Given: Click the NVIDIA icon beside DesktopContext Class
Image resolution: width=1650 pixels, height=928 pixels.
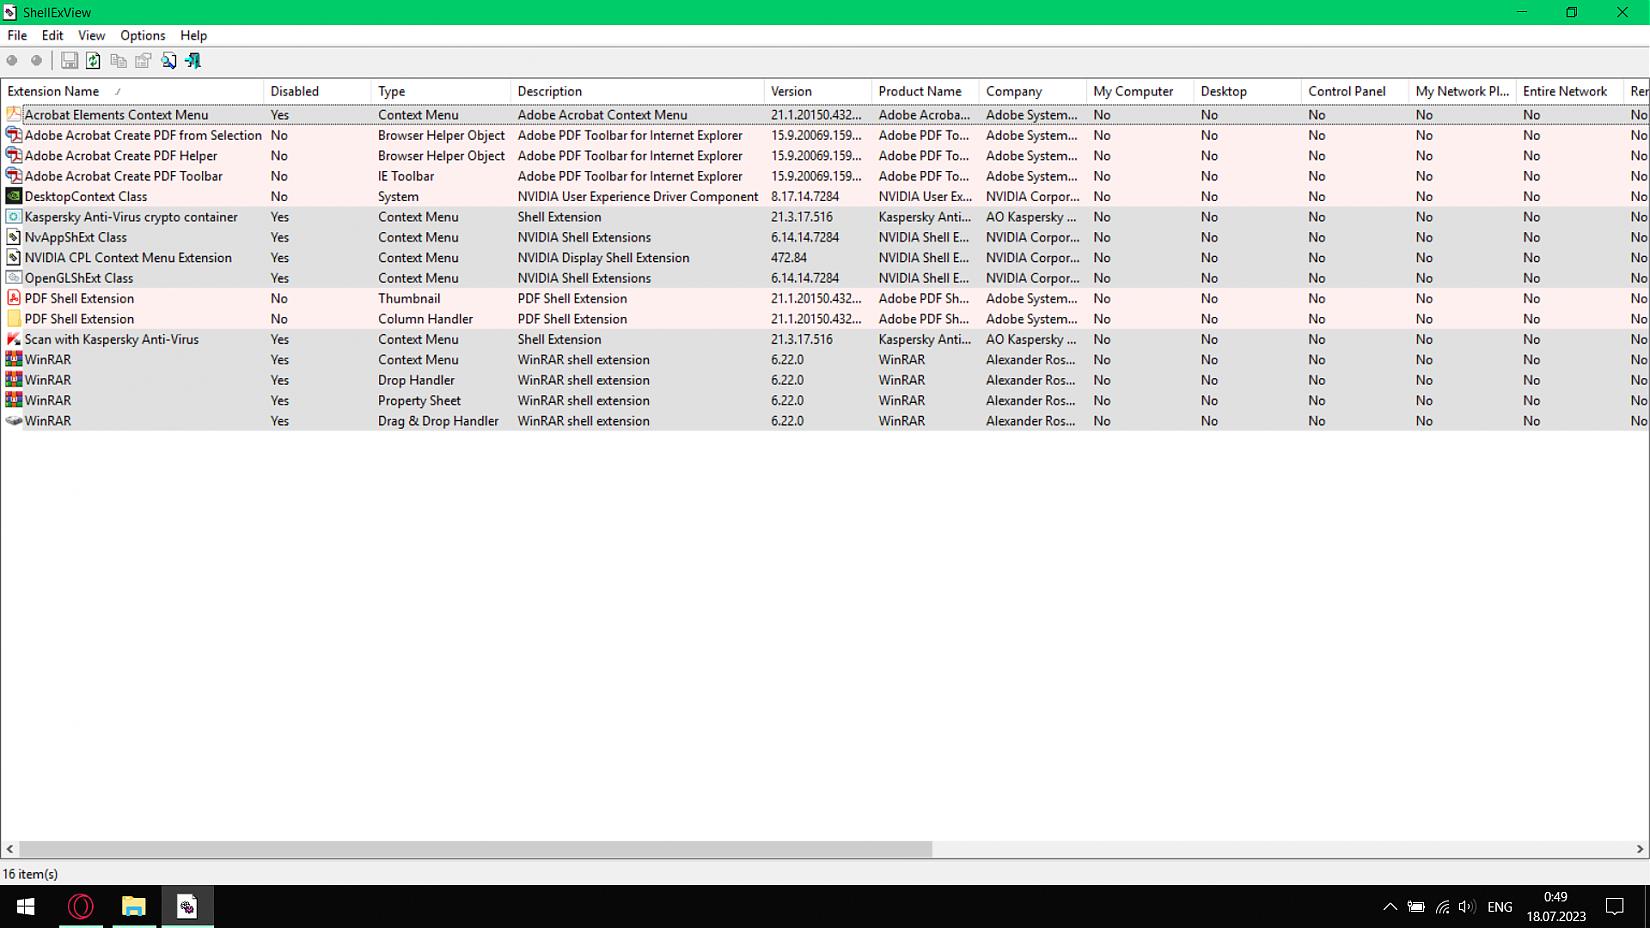Looking at the screenshot, I should pyautogui.click(x=14, y=197).
